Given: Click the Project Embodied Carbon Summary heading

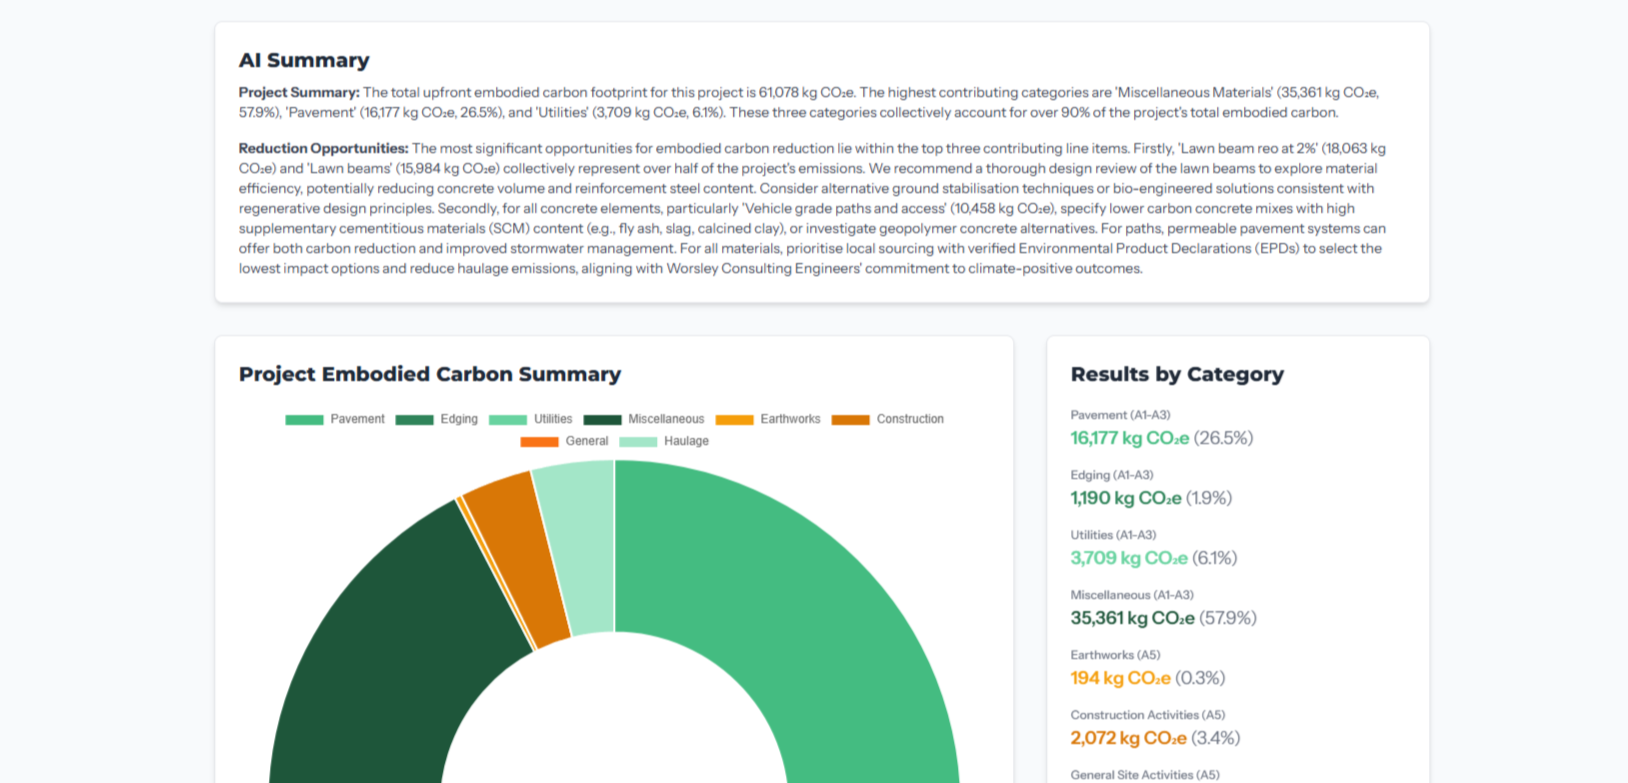Looking at the screenshot, I should click(x=430, y=374).
